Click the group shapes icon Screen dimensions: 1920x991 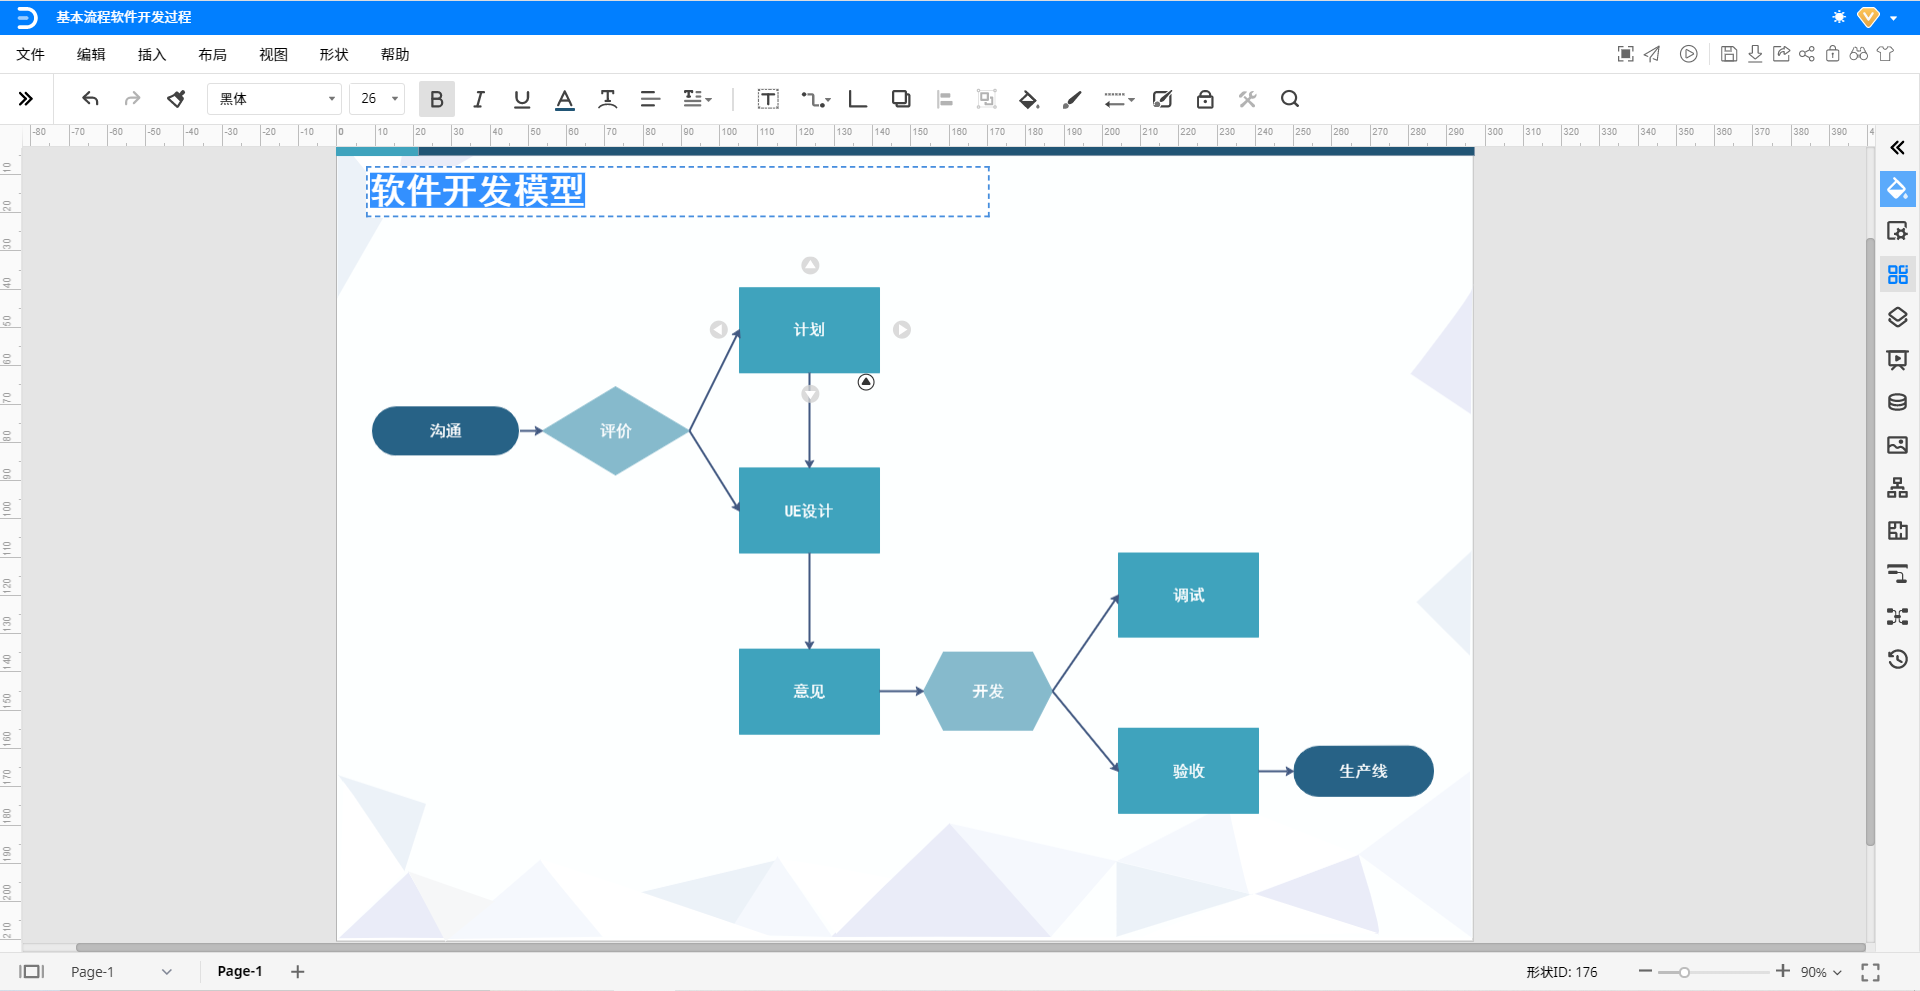click(987, 99)
